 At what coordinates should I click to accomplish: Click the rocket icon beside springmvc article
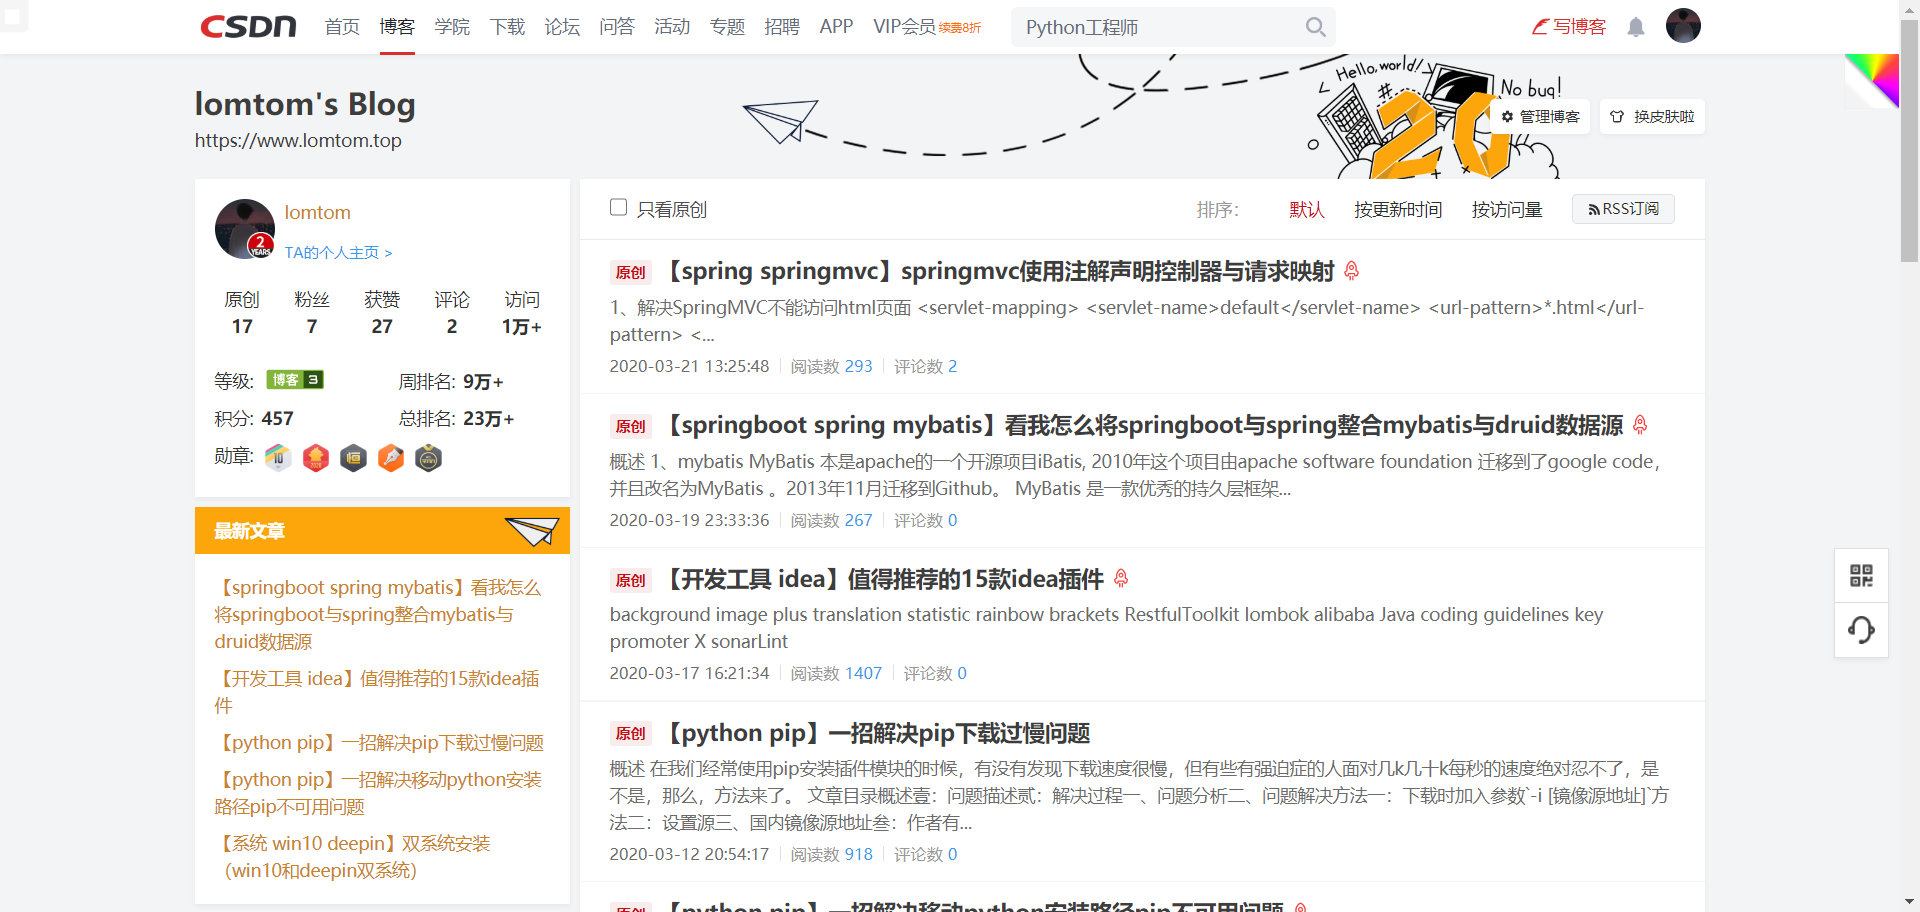pyautogui.click(x=1352, y=271)
